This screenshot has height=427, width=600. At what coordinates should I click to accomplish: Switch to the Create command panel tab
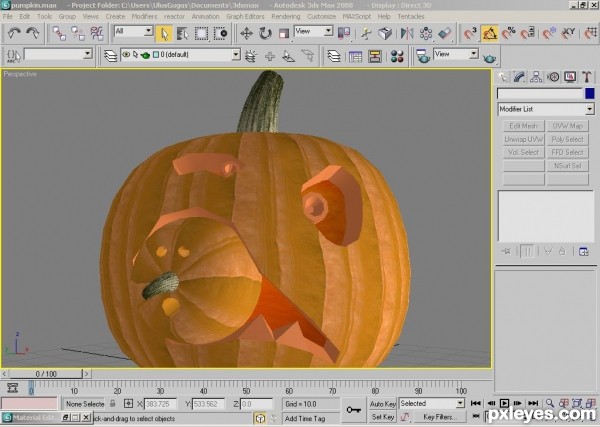click(502, 77)
